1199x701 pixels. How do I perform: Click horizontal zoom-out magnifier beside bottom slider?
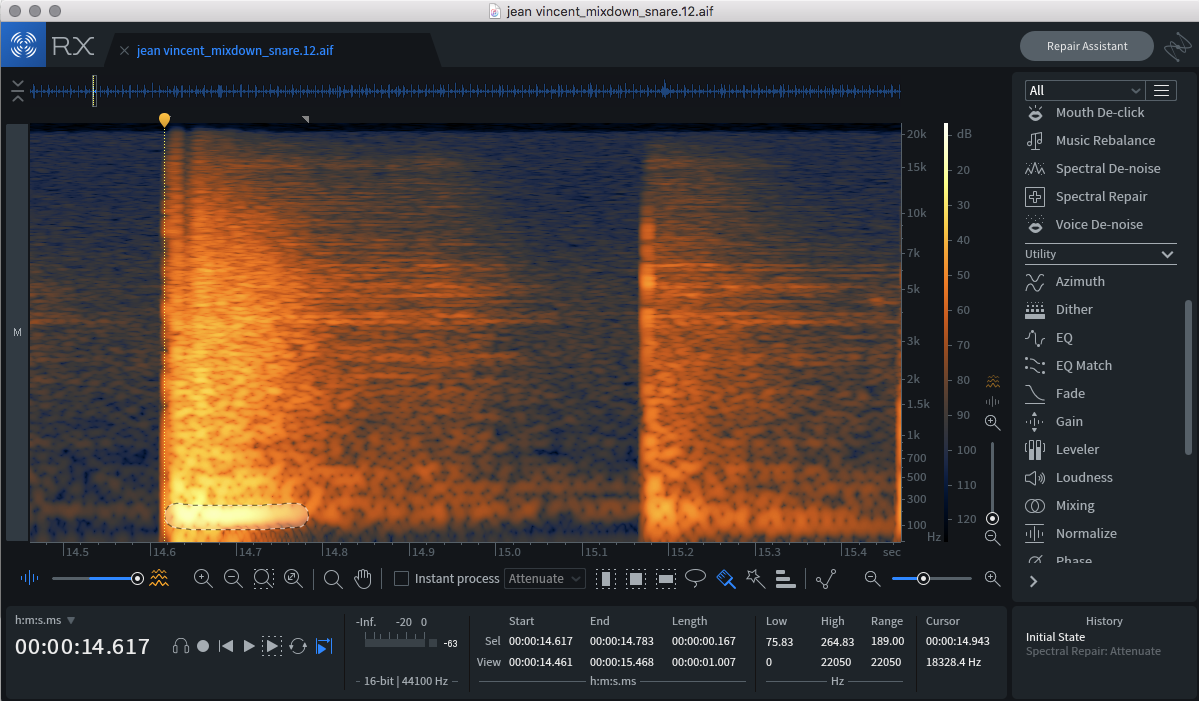(872, 579)
